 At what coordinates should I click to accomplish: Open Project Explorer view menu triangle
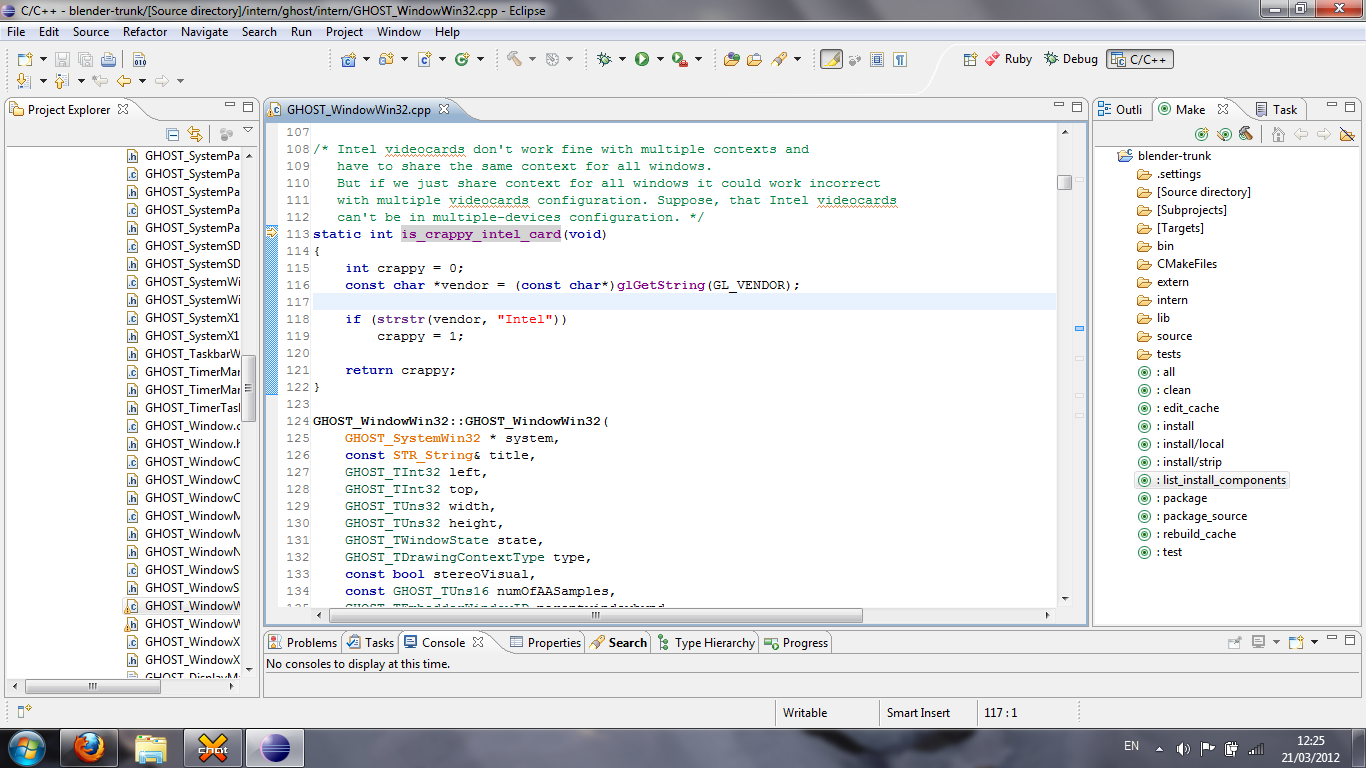coord(248,132)
